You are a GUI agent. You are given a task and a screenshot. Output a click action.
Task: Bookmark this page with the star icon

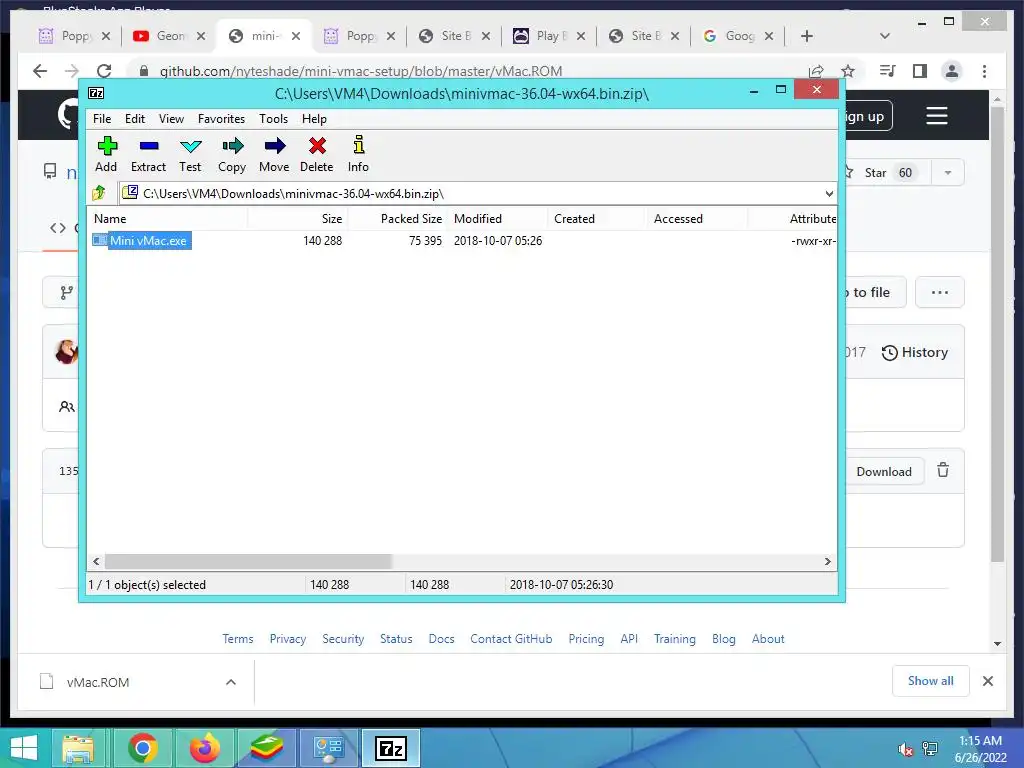pyautogui.click(x=848, y=71)
